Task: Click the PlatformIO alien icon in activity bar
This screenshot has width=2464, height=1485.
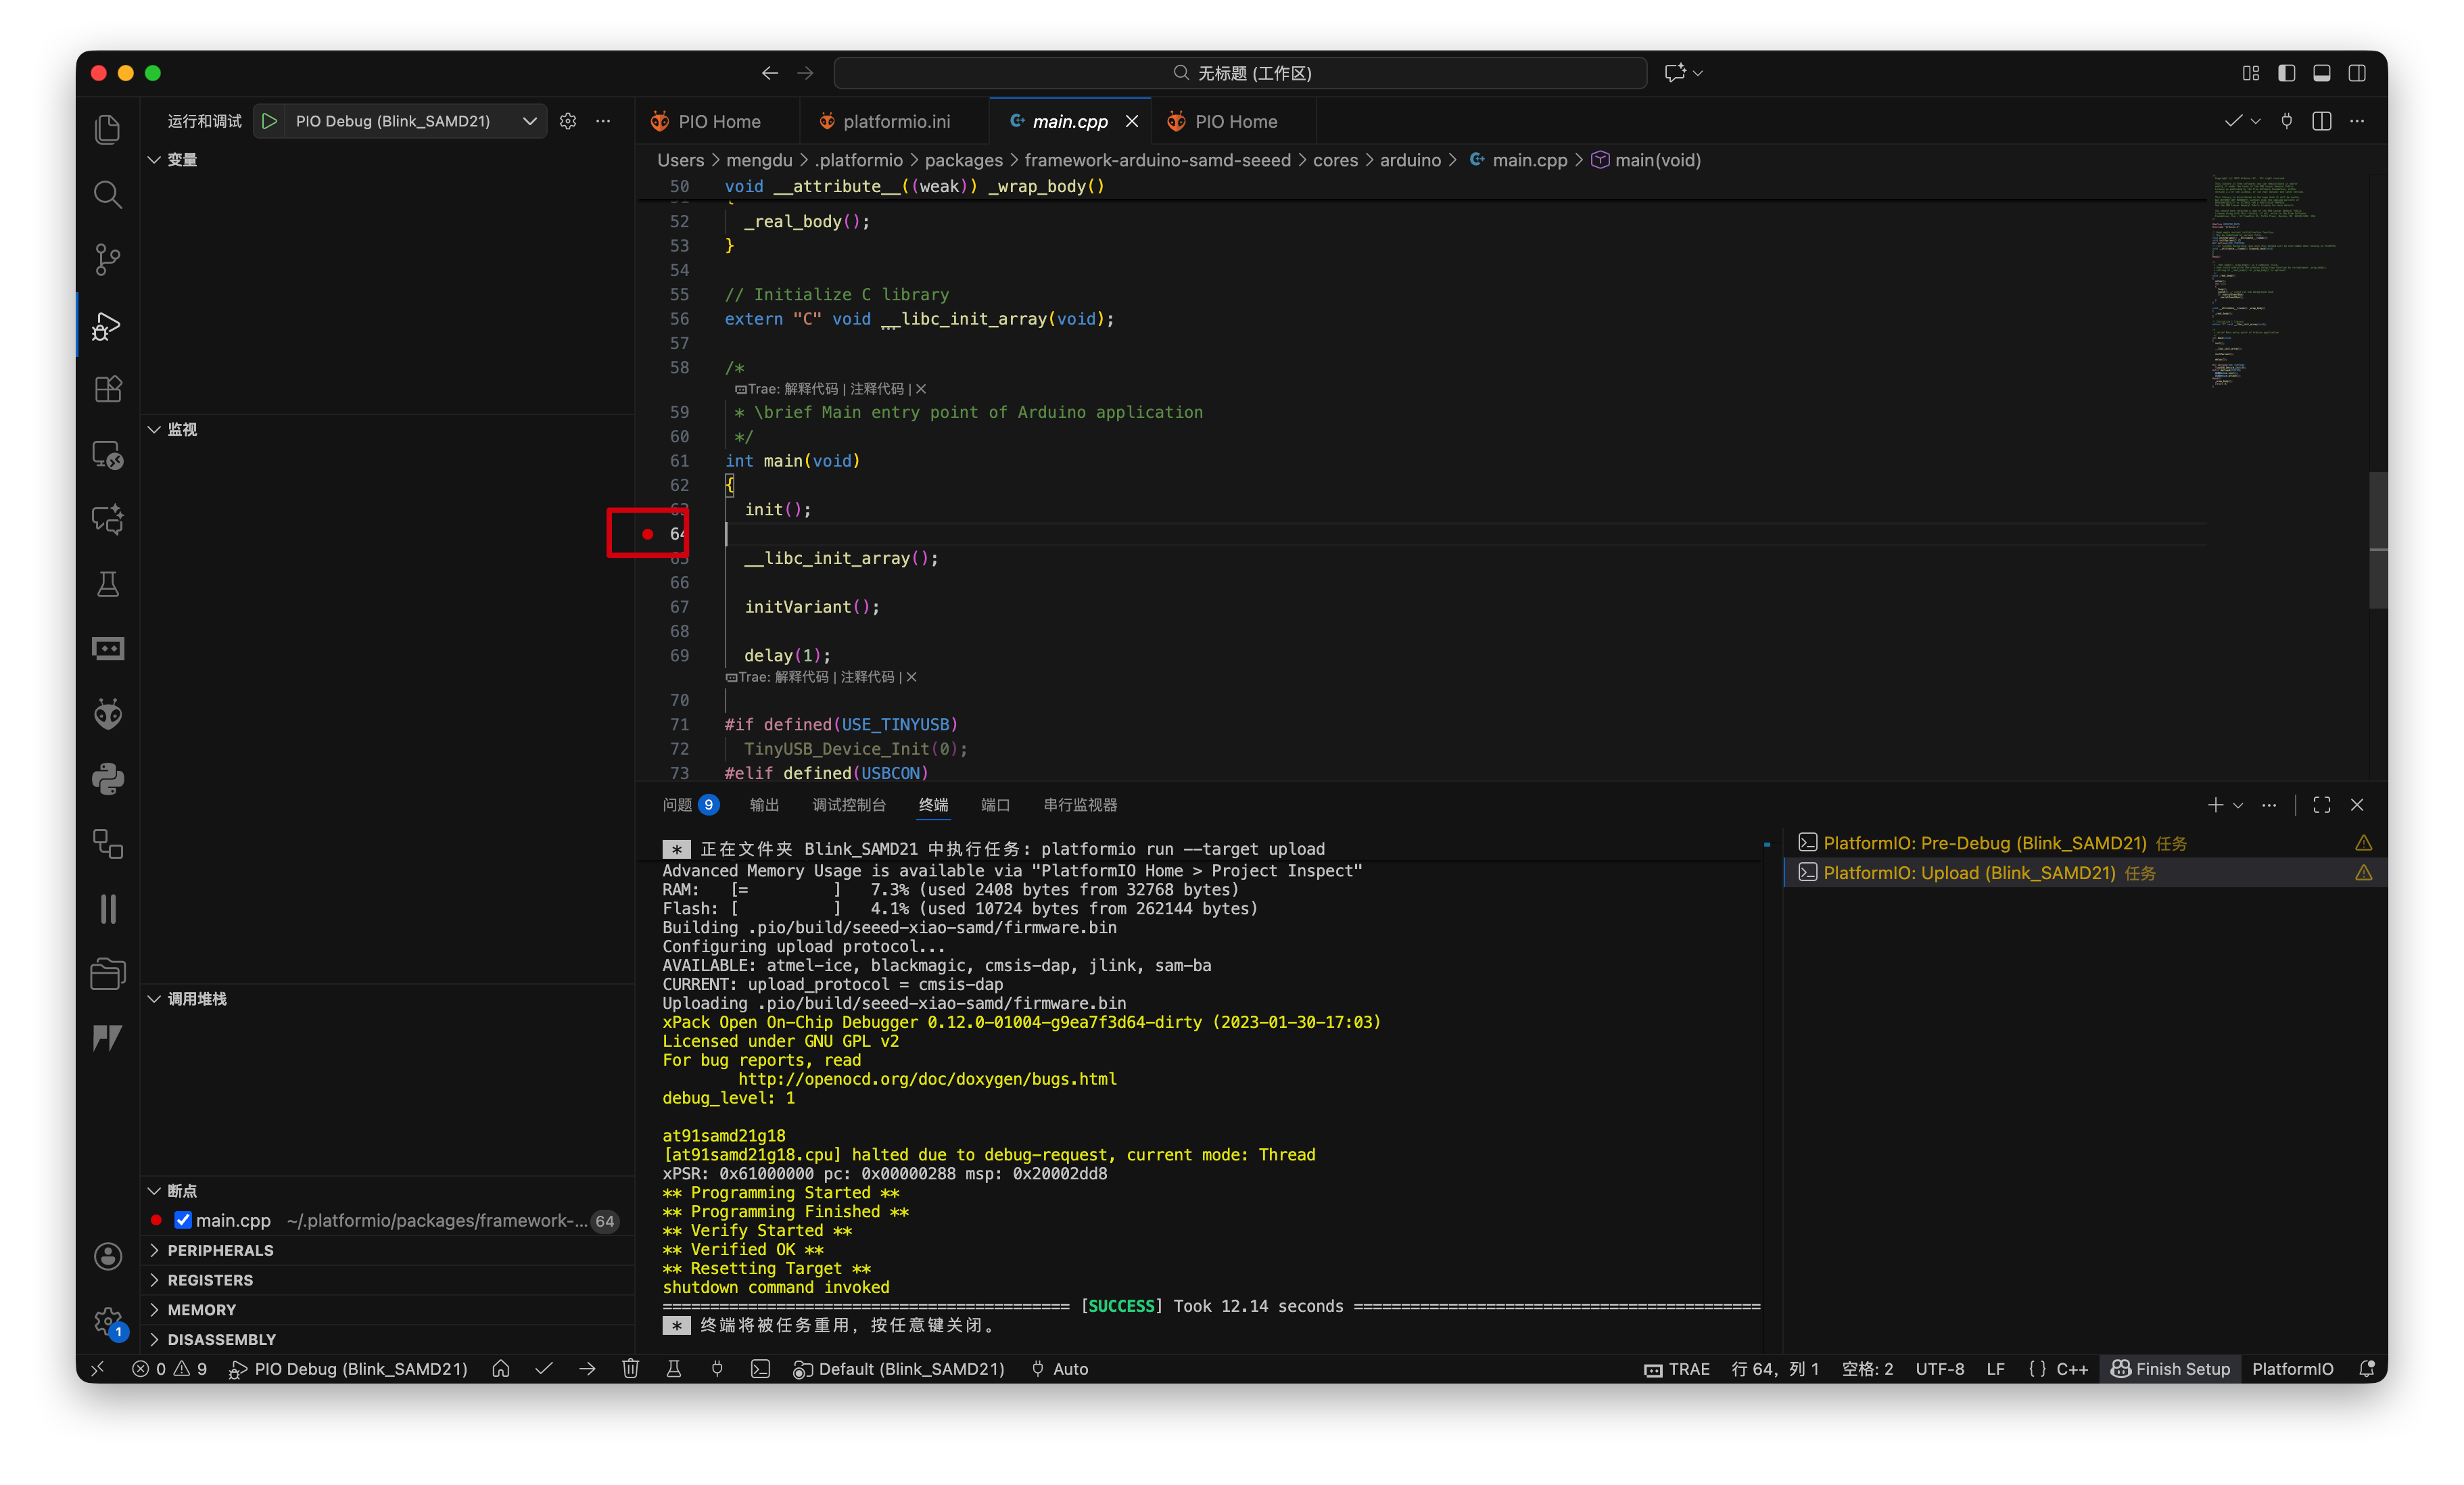Action: pyautogui.click(x=108, y=714)
